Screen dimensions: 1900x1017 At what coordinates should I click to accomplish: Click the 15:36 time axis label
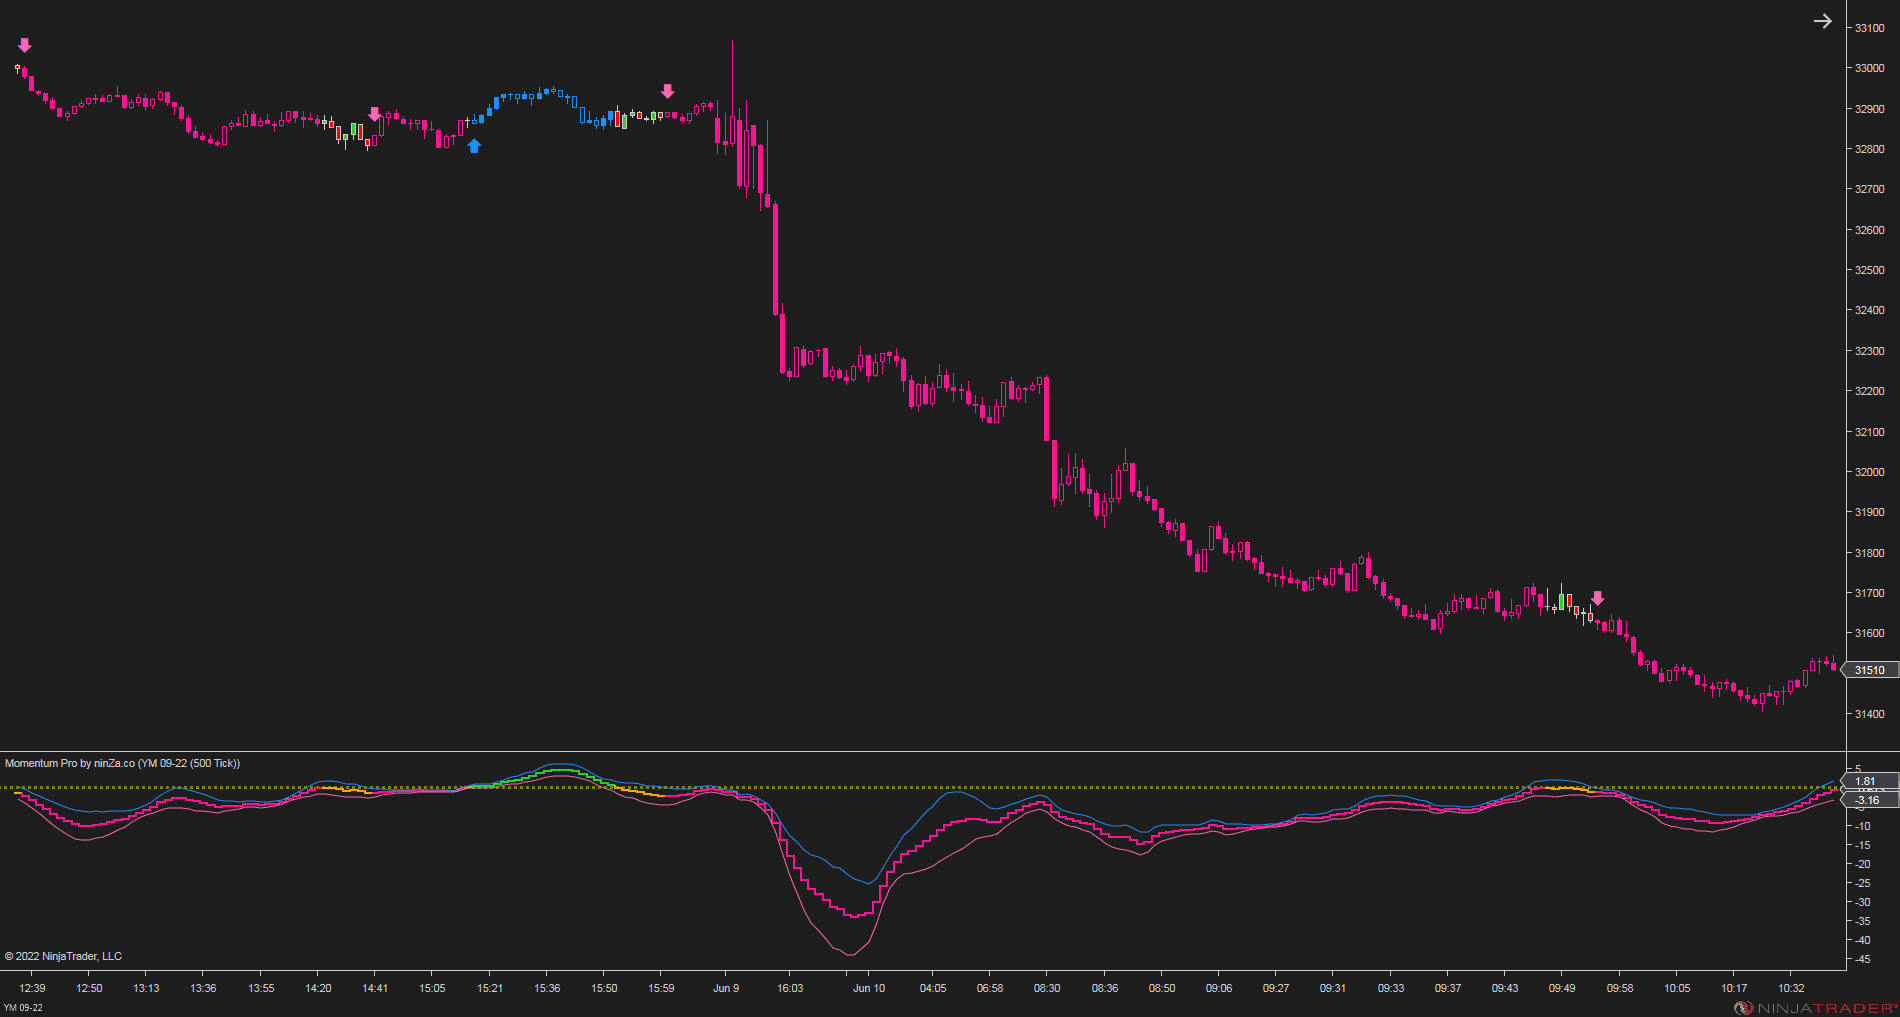coord(547,988)
